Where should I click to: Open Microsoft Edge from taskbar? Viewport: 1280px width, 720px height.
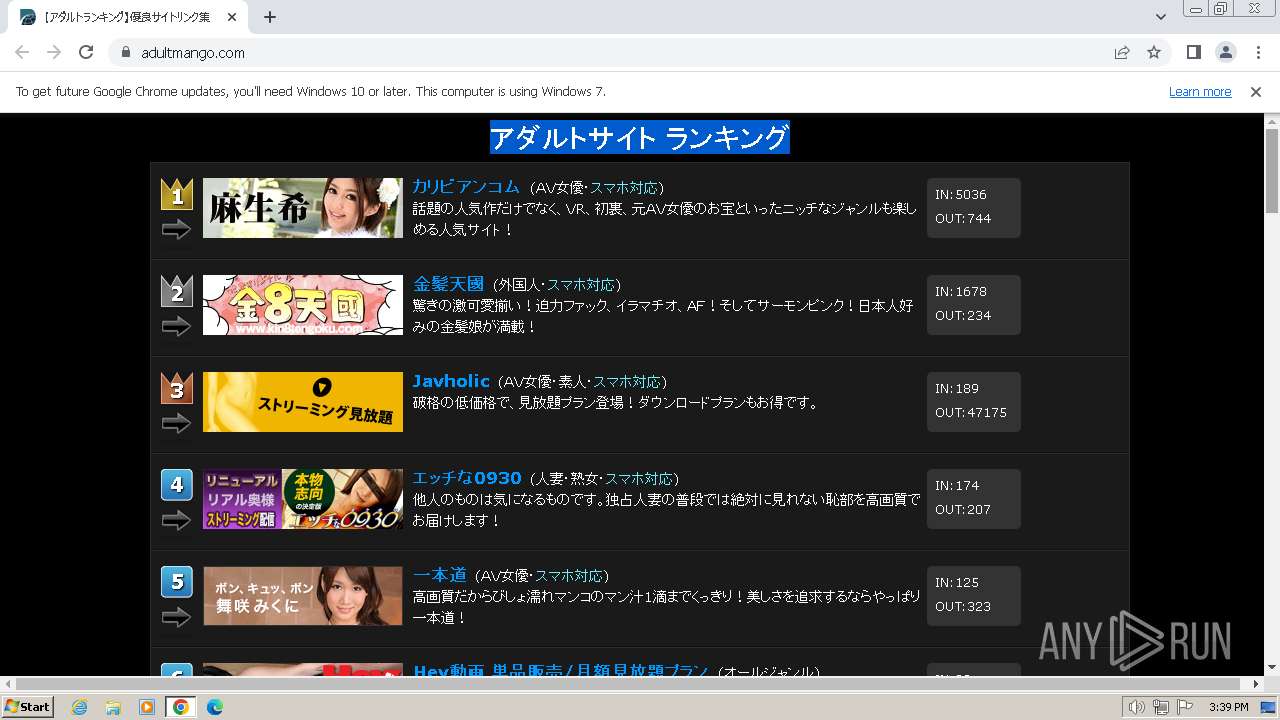(x=215, y=707)
